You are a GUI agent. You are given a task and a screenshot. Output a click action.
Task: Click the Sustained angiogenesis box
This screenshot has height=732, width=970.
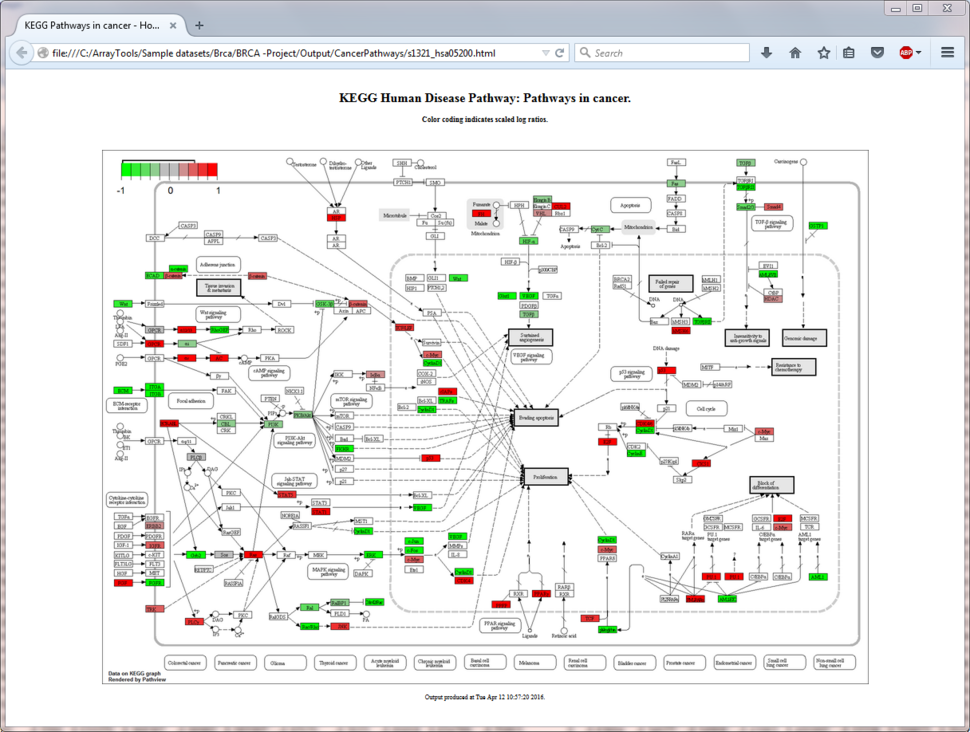[x=530, y=337]
